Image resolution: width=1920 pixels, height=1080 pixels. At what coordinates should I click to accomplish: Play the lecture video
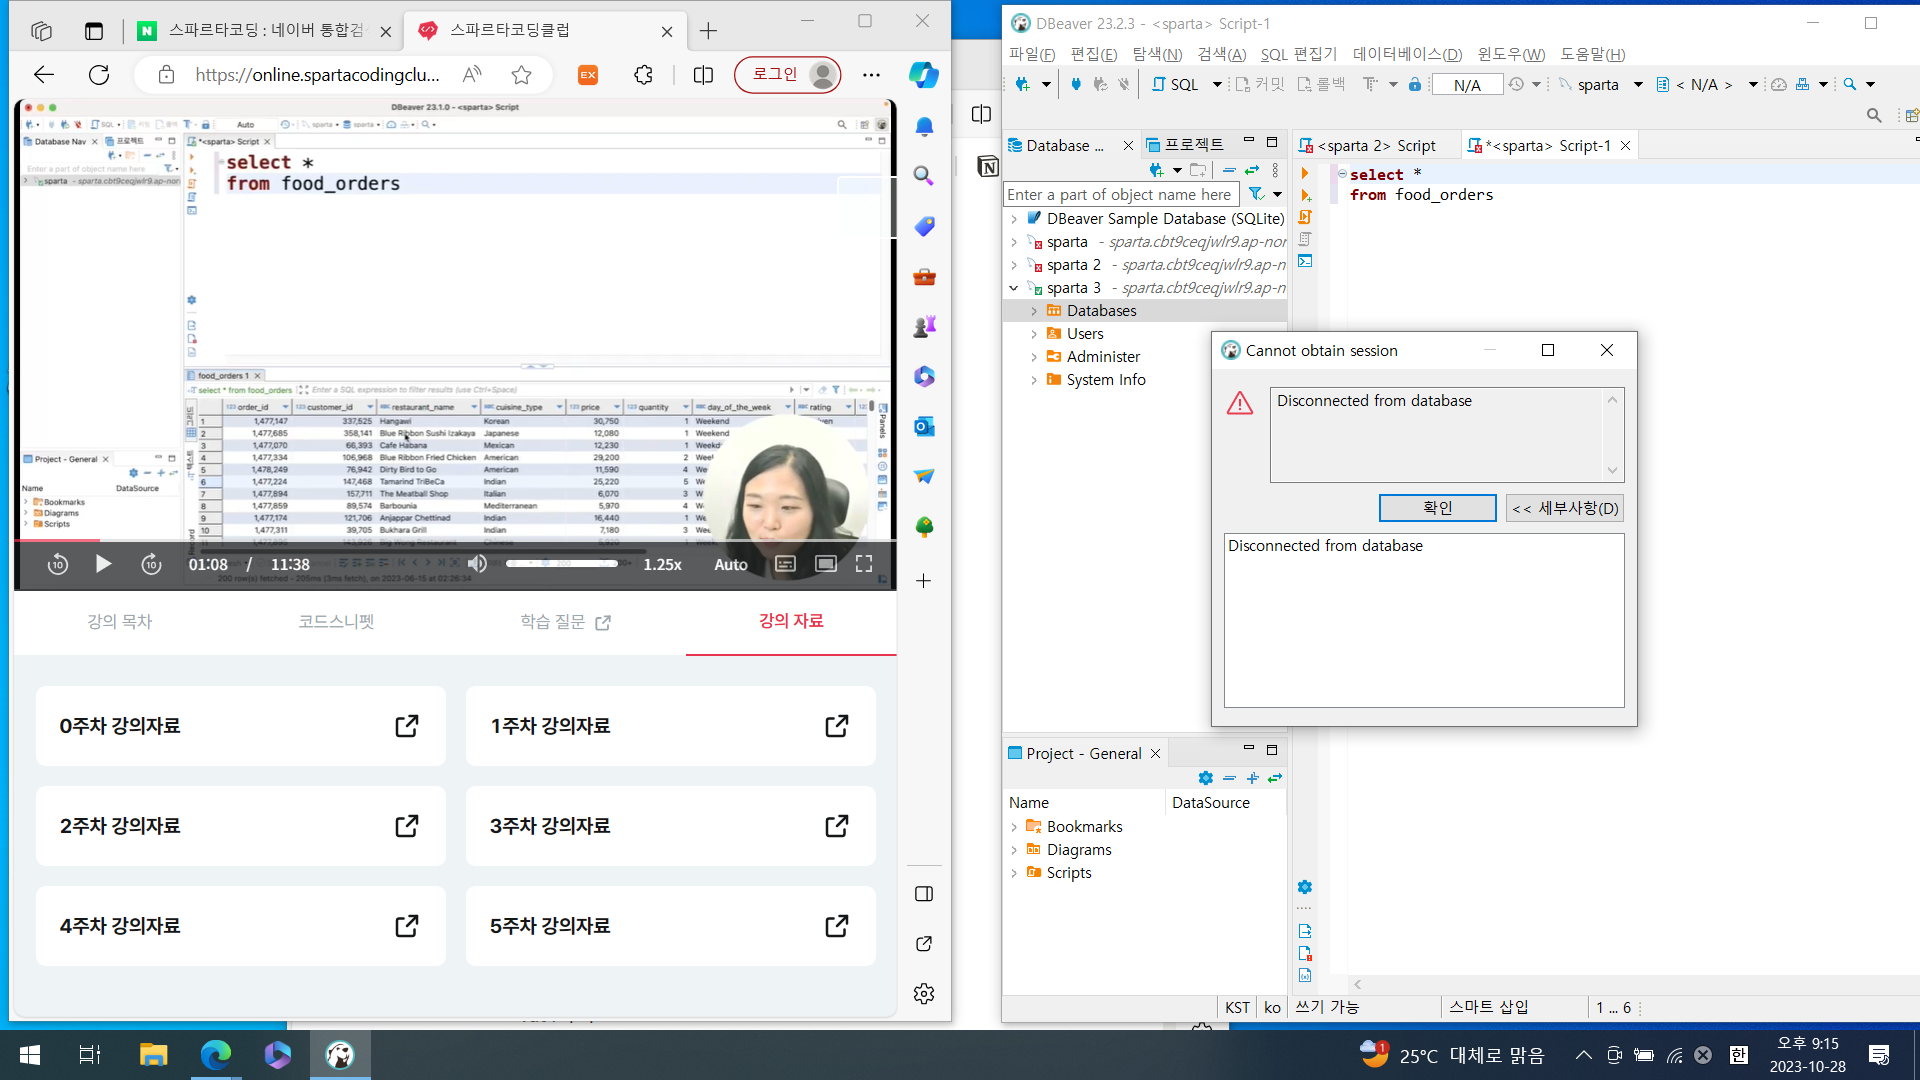tap(103, 564)
